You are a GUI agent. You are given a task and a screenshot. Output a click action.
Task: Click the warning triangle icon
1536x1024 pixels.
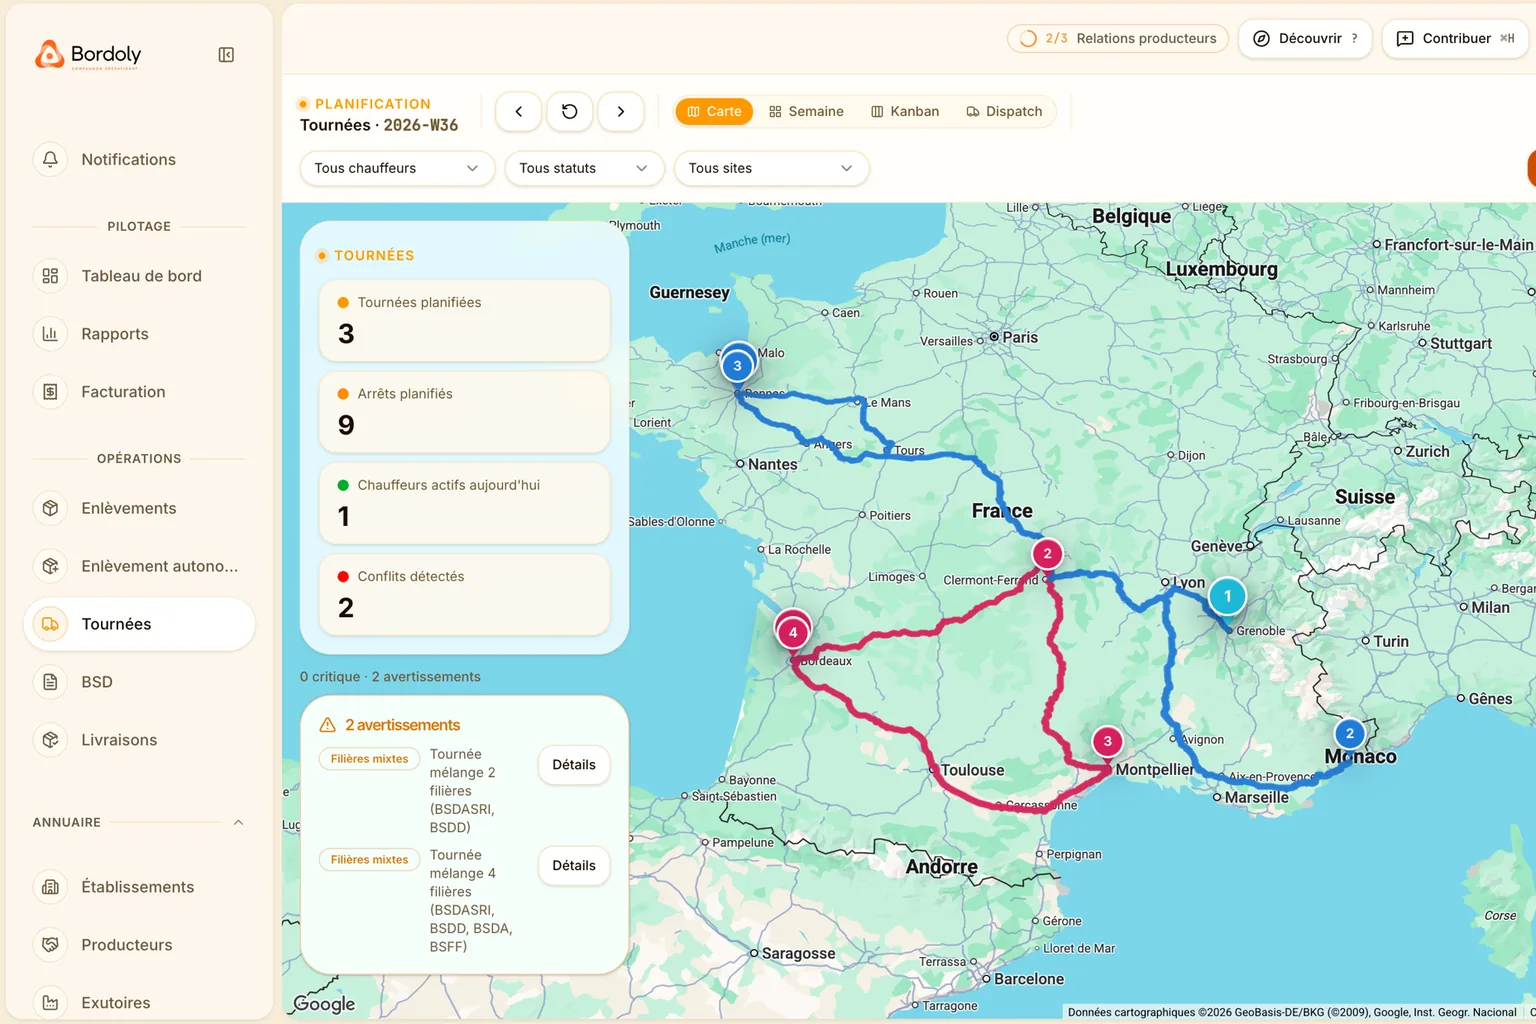point(327,725)
